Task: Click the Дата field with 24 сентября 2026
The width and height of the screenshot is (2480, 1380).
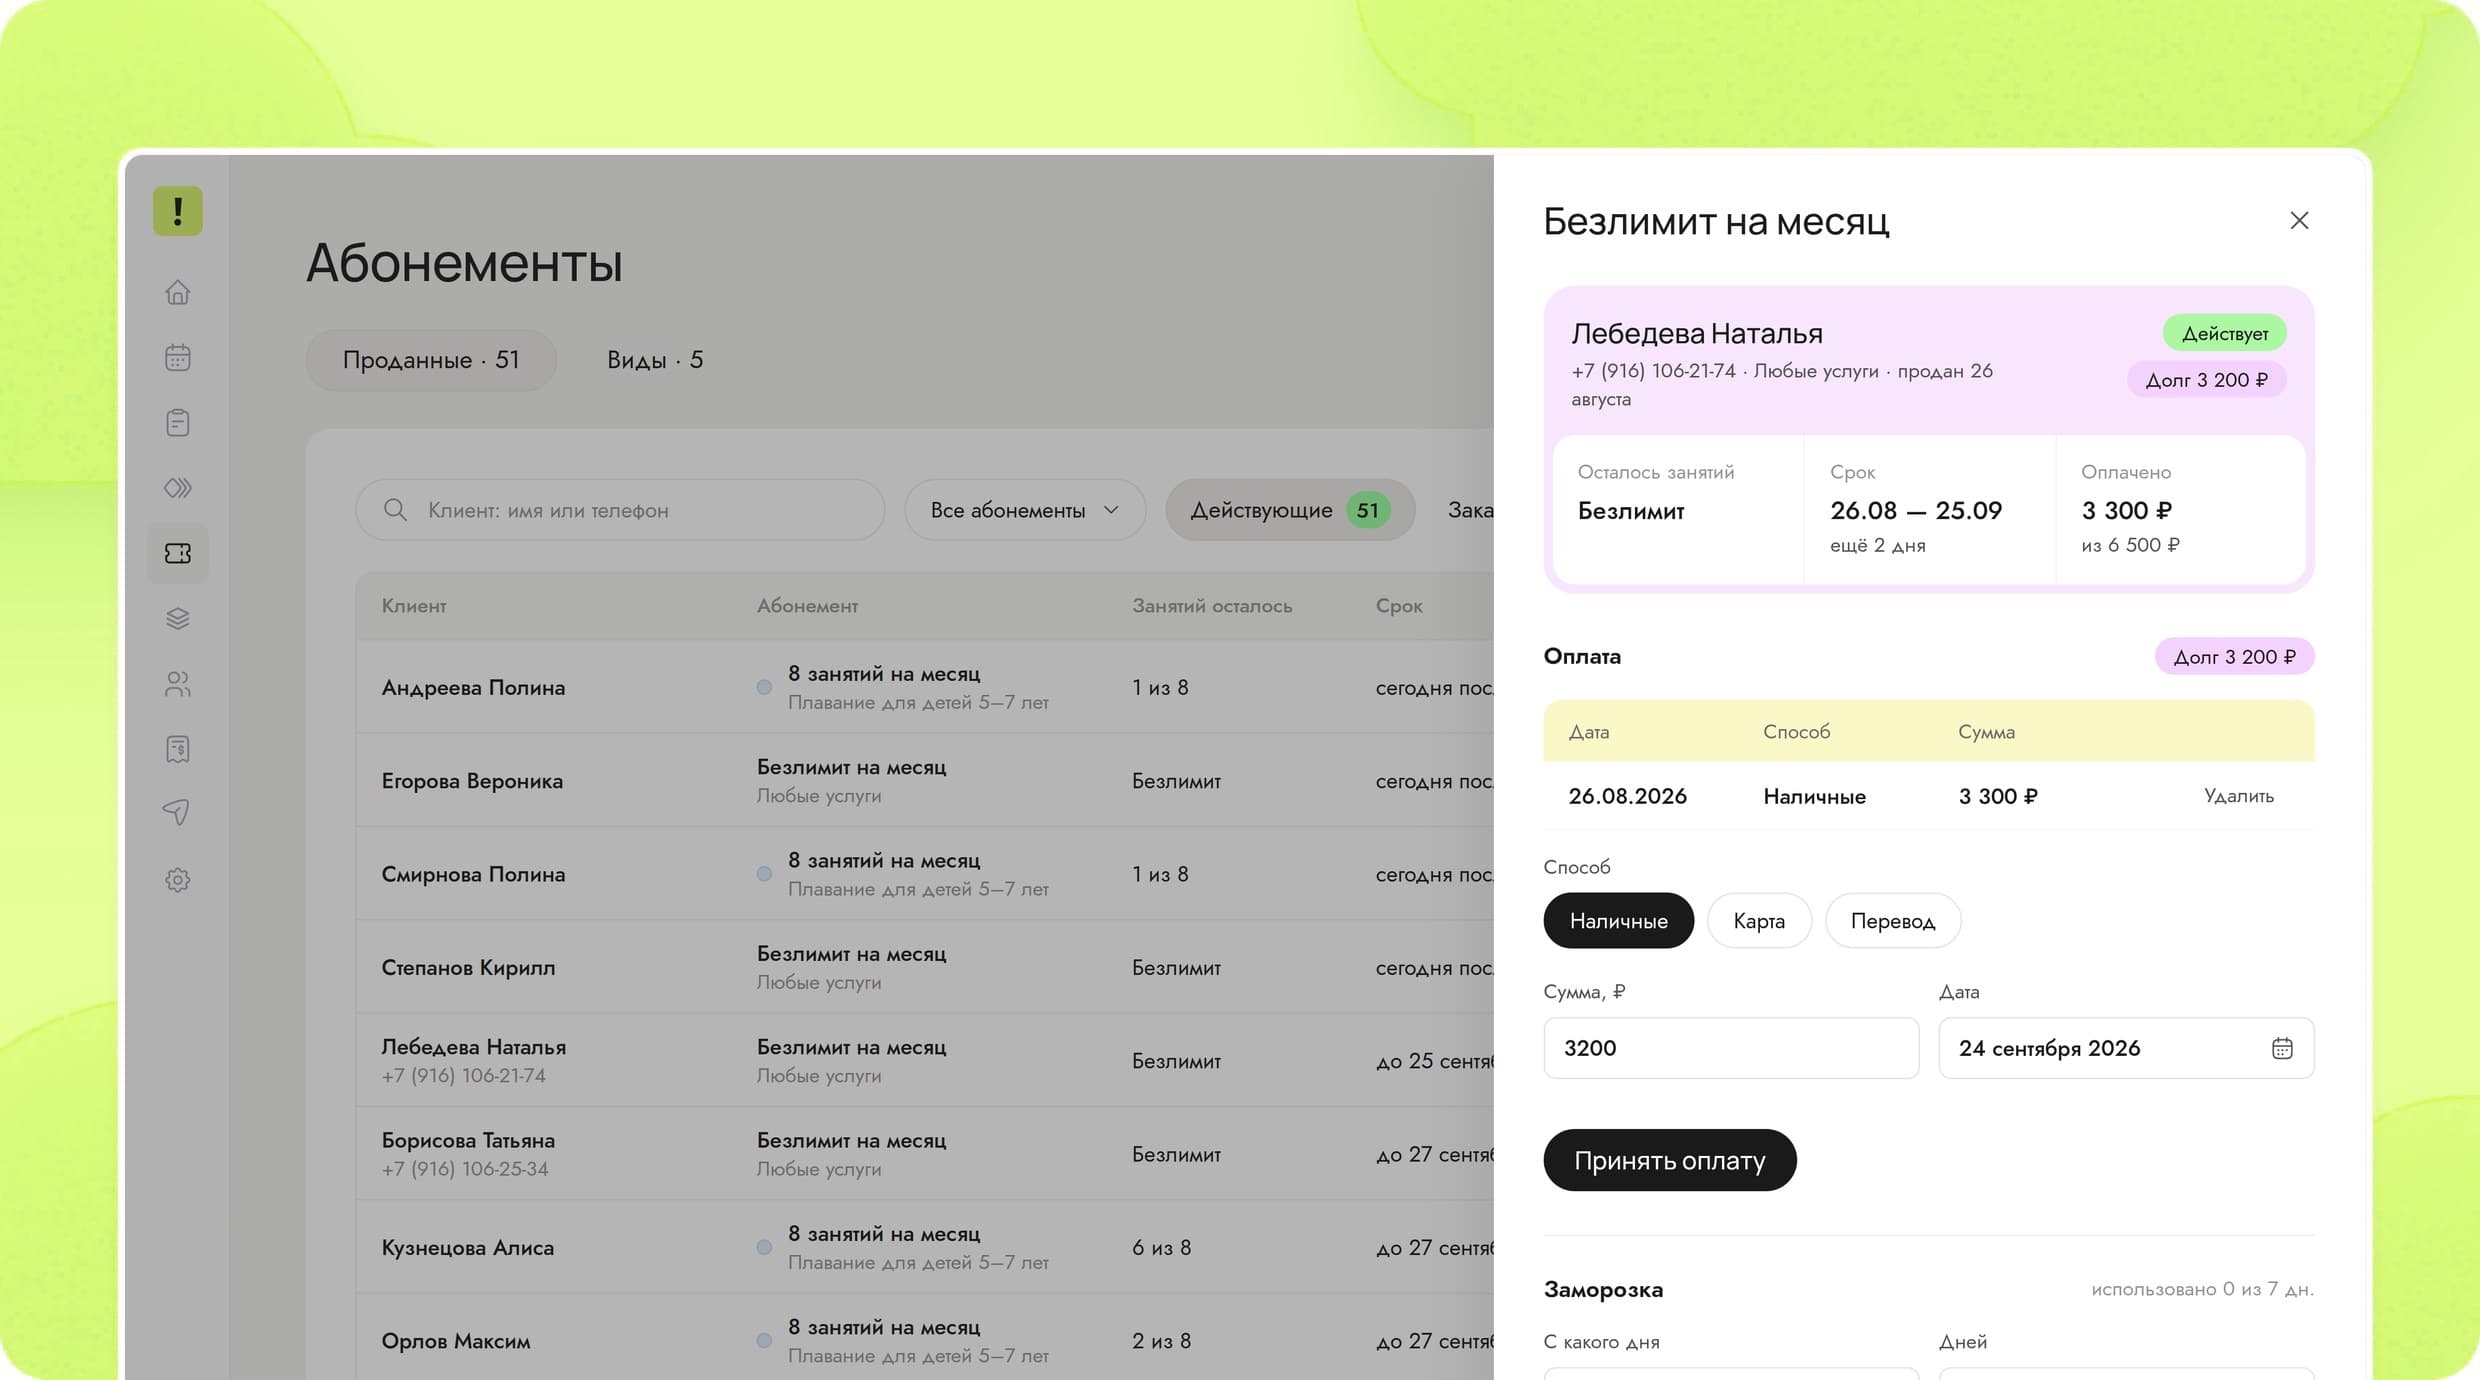Action: 2126,1048
